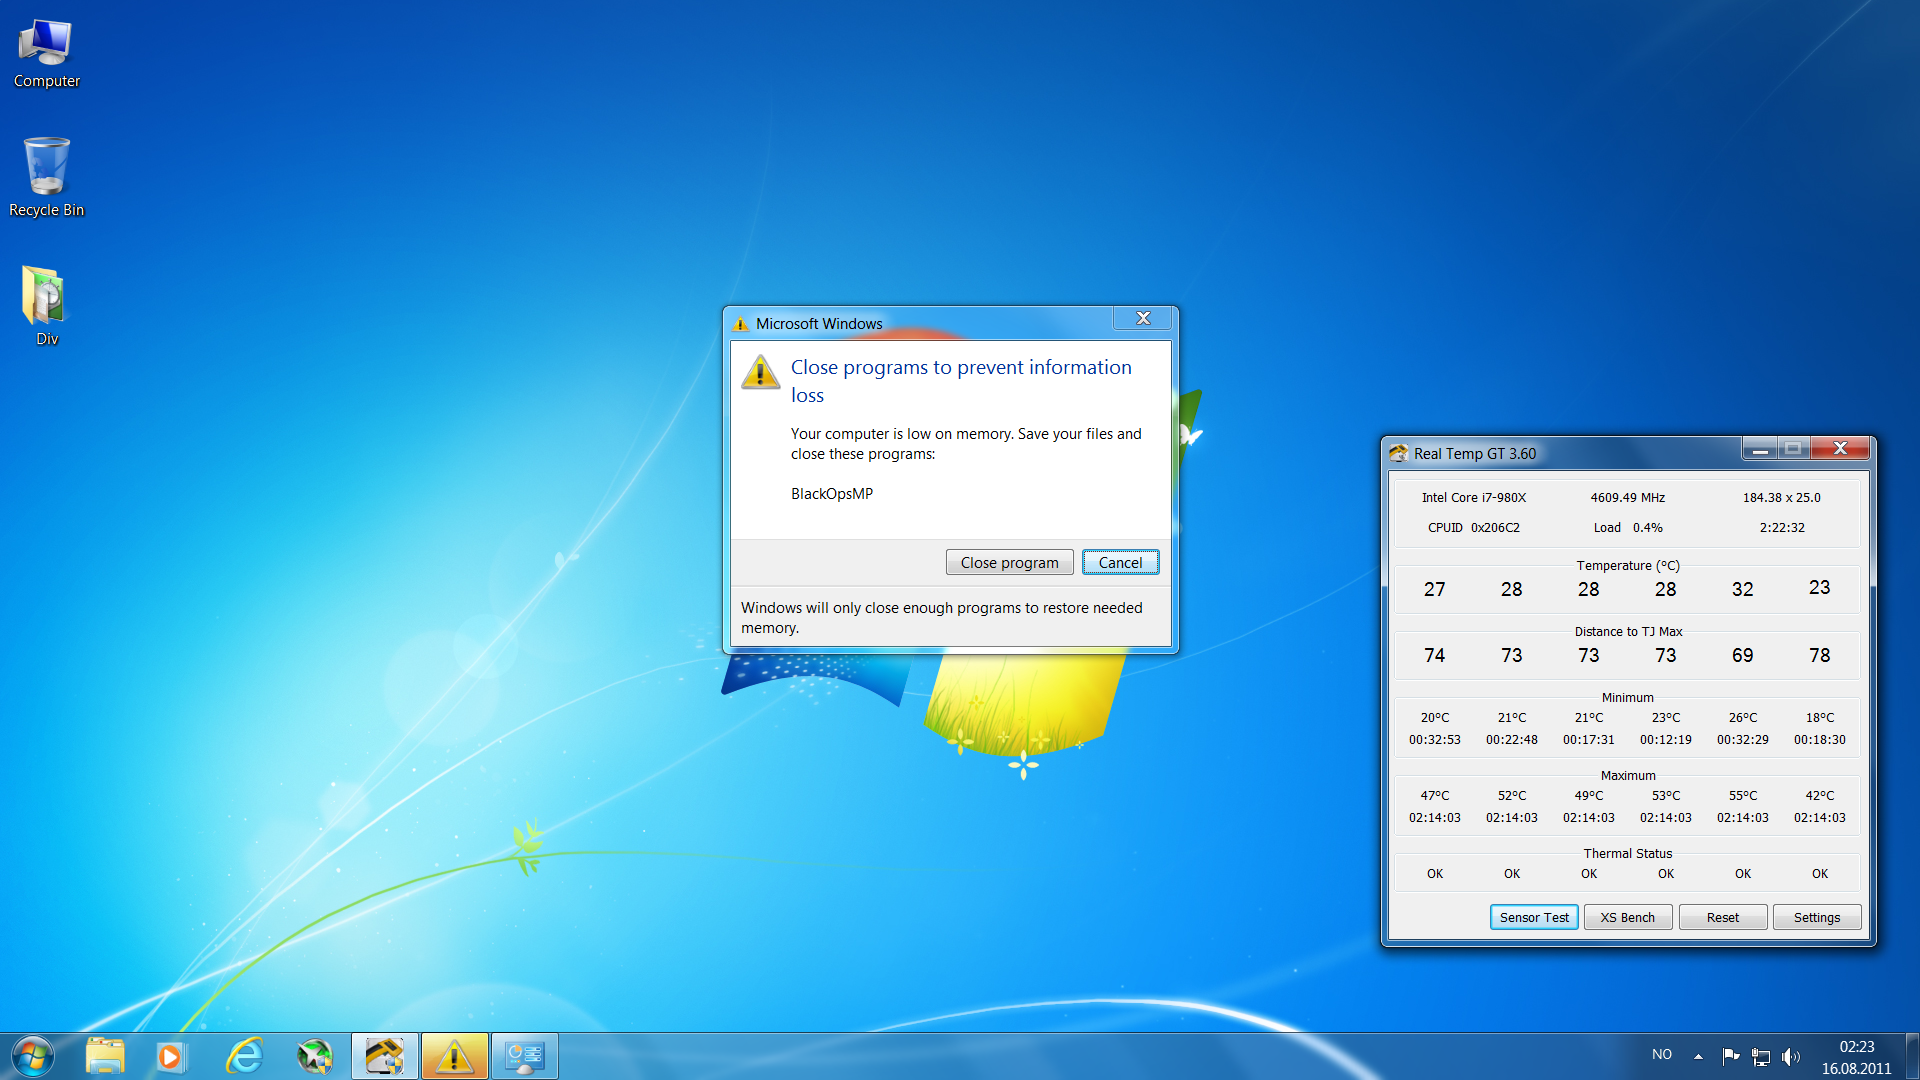Click Intel Core i7-980X label
Screen dimensions: 1920x1080
[x=1474, y=498]
